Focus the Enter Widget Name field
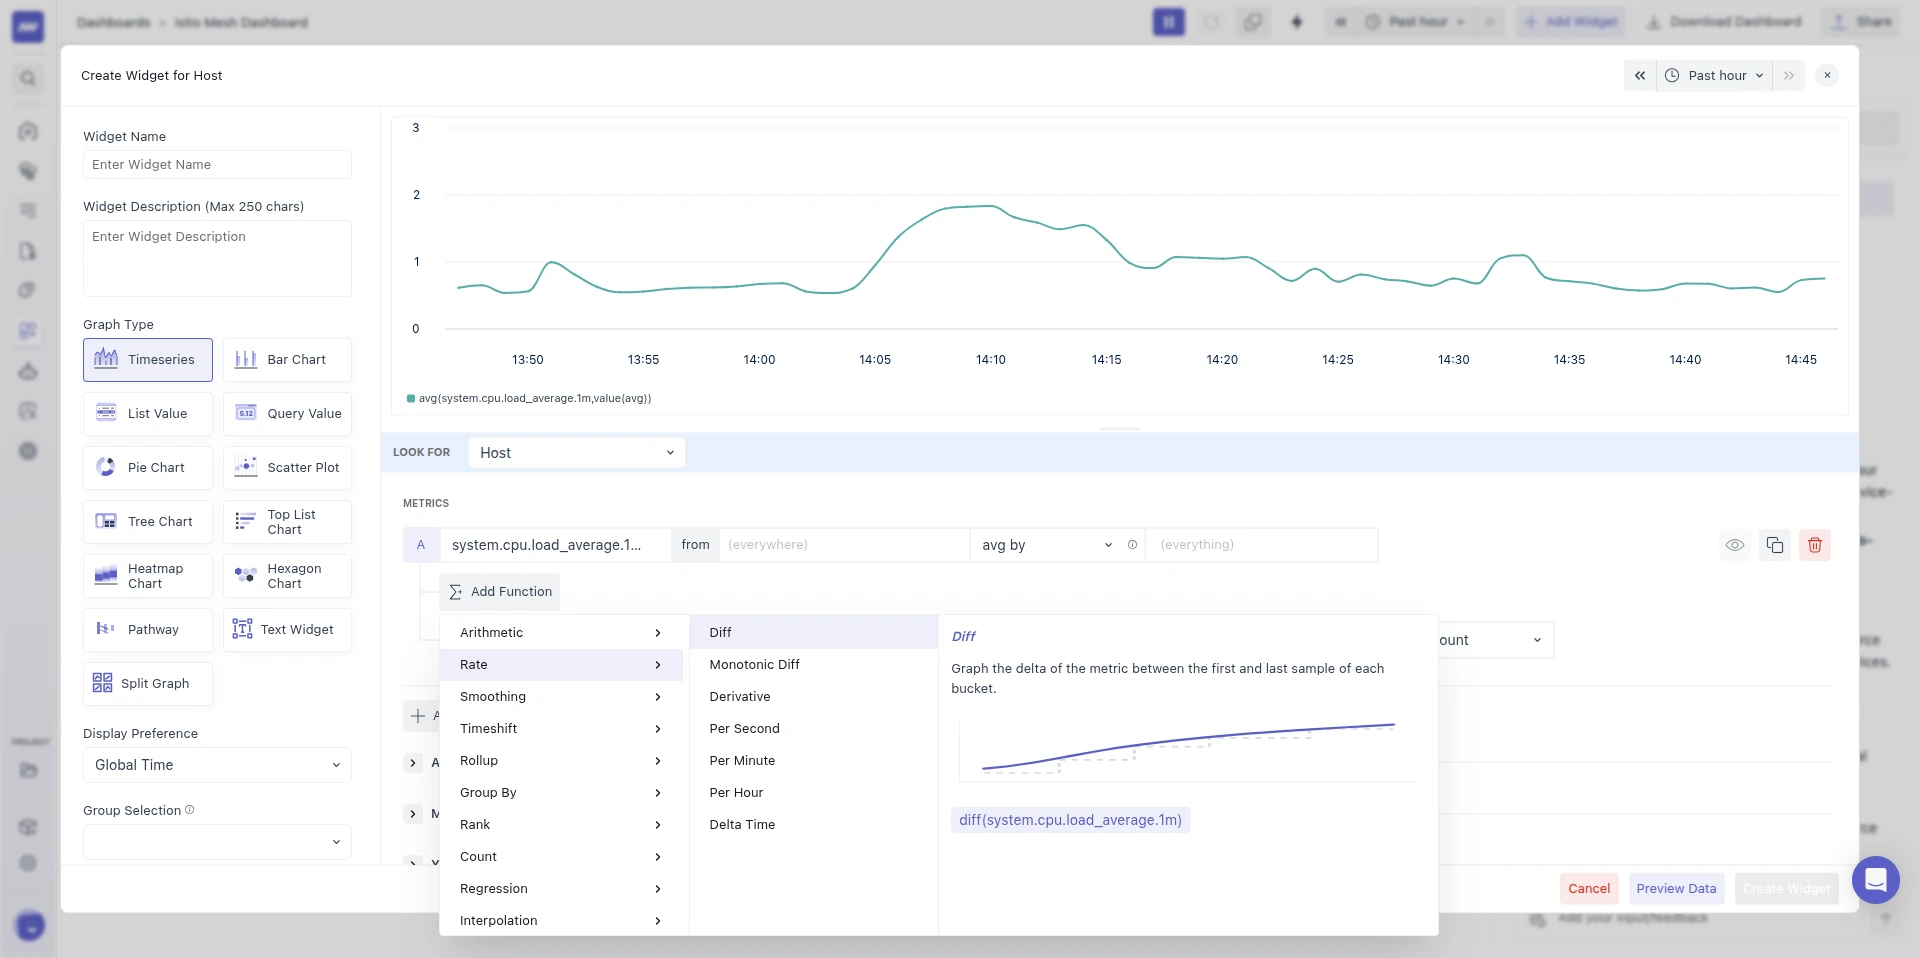Image resolution: width=1920 pixels, height=958 pixels. point(217,165)
